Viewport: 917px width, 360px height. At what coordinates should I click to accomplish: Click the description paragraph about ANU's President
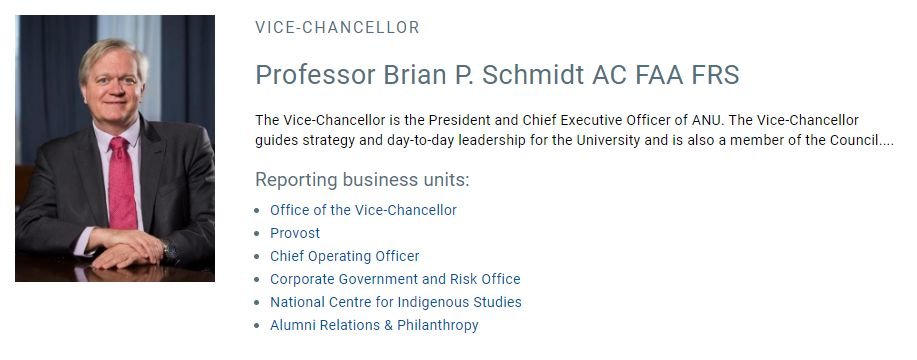click(574, 130)
